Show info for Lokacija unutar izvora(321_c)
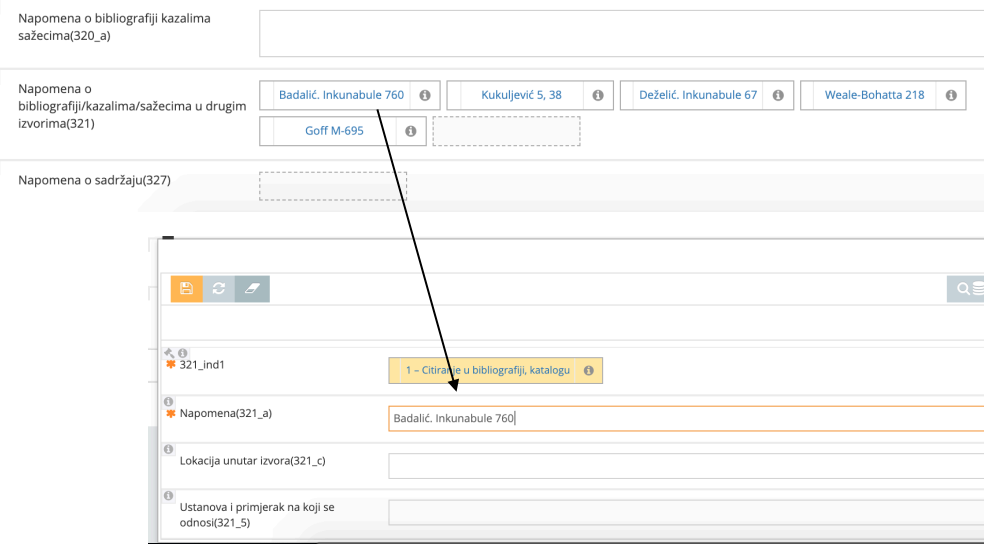Screen dimensions: 984x556 point(168,449)
